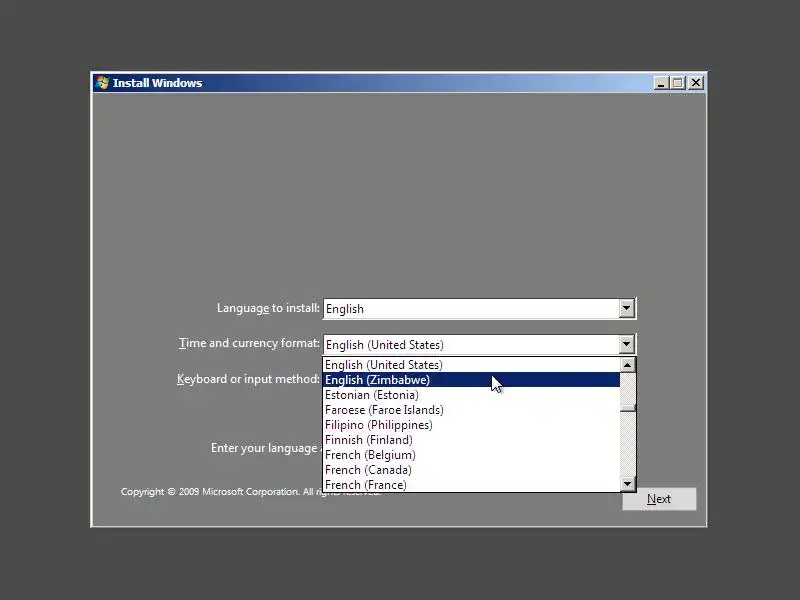The height and width of the screenshot is (600, 800).
Task: Click the Keyboard or input method label
Action: point(248,379)
